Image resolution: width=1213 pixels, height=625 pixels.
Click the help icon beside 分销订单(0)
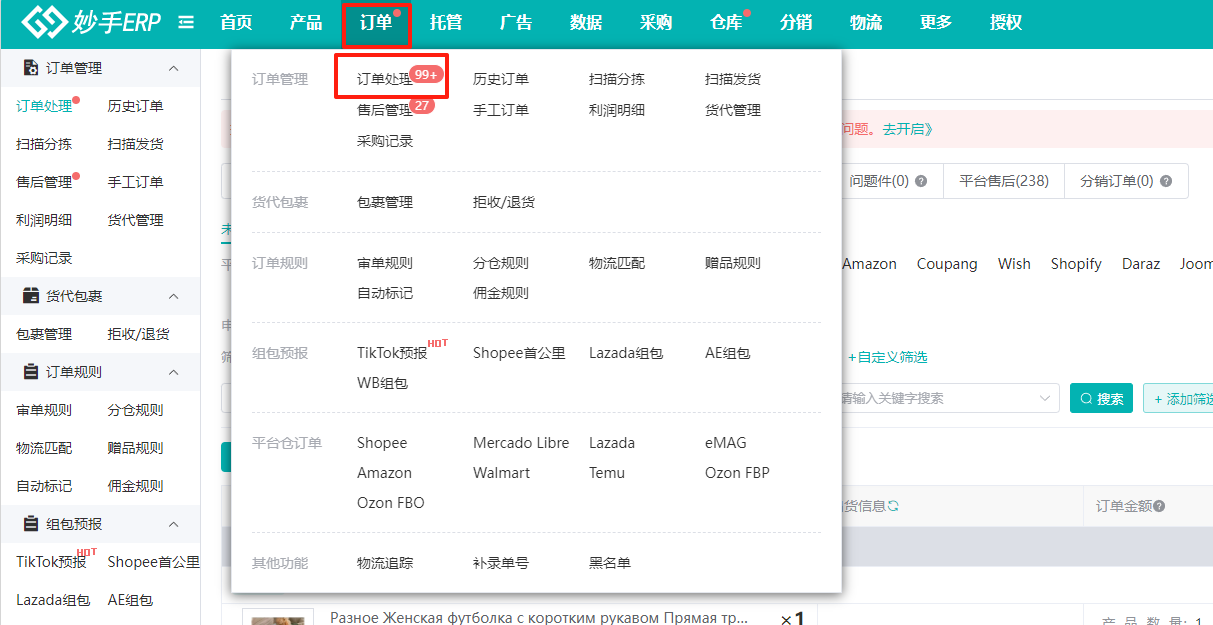1165,182
